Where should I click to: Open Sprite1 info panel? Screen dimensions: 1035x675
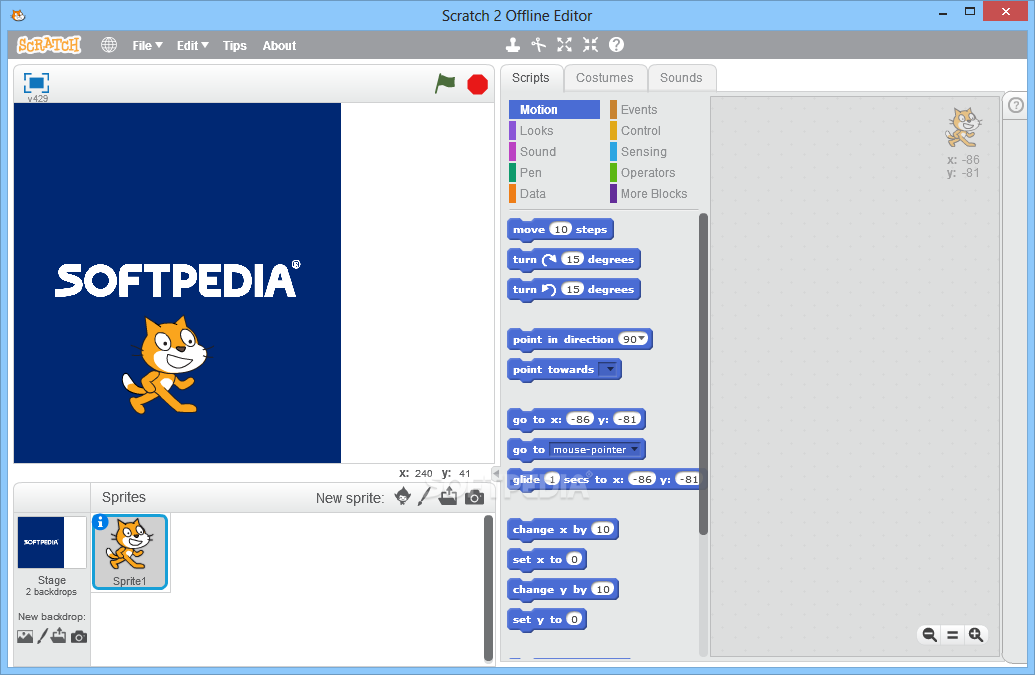tap(100, 522)
